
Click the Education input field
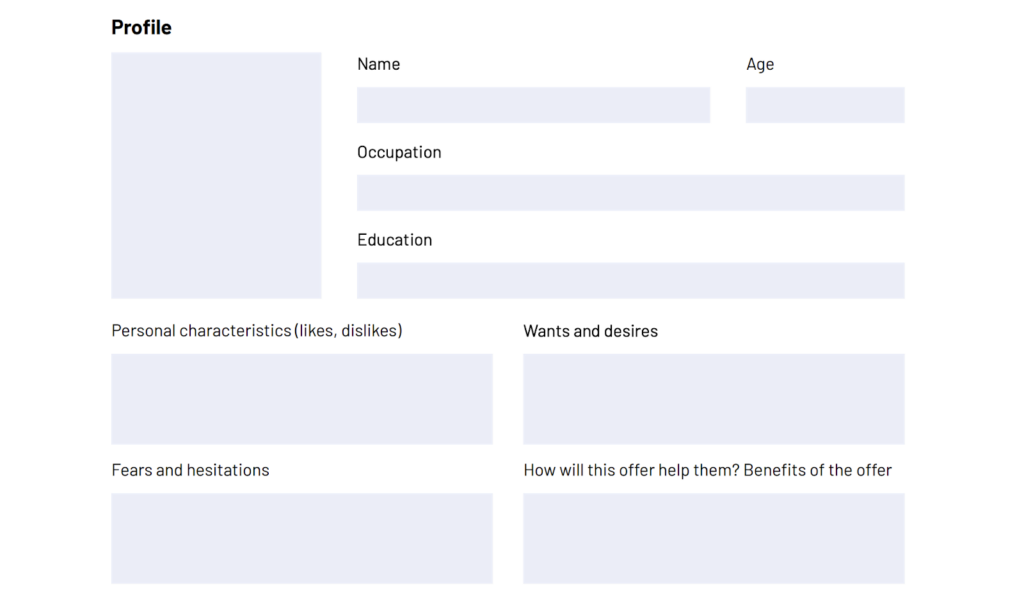coord(630,281)
